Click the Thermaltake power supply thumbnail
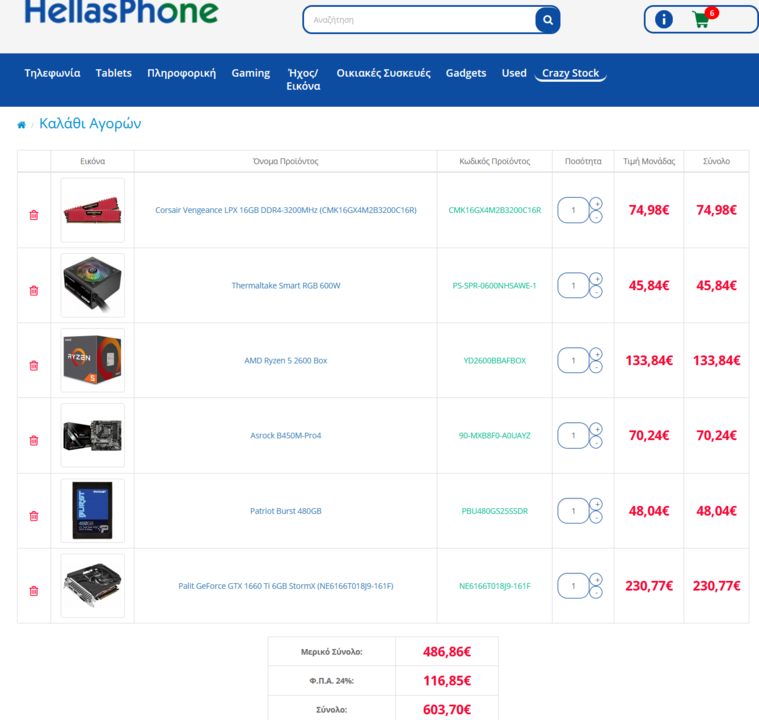 tap(92, 285)
